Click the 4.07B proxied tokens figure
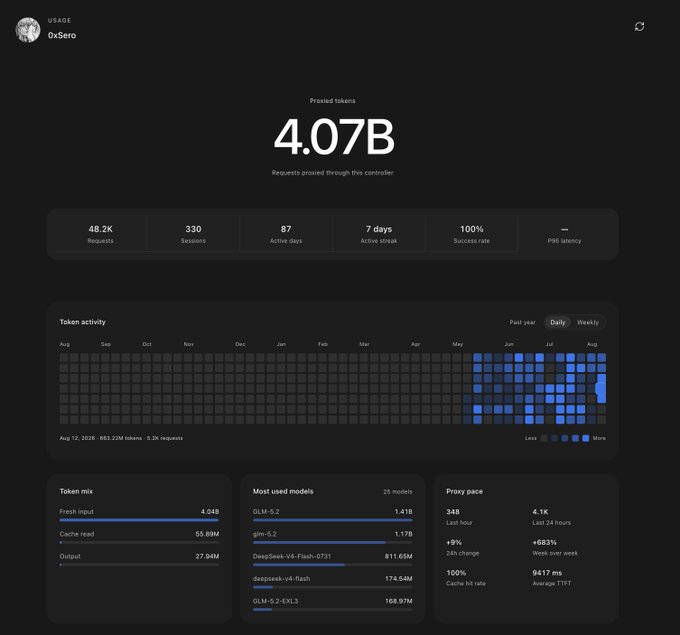Viewport: 680px width, 635px height. (334, 137)
